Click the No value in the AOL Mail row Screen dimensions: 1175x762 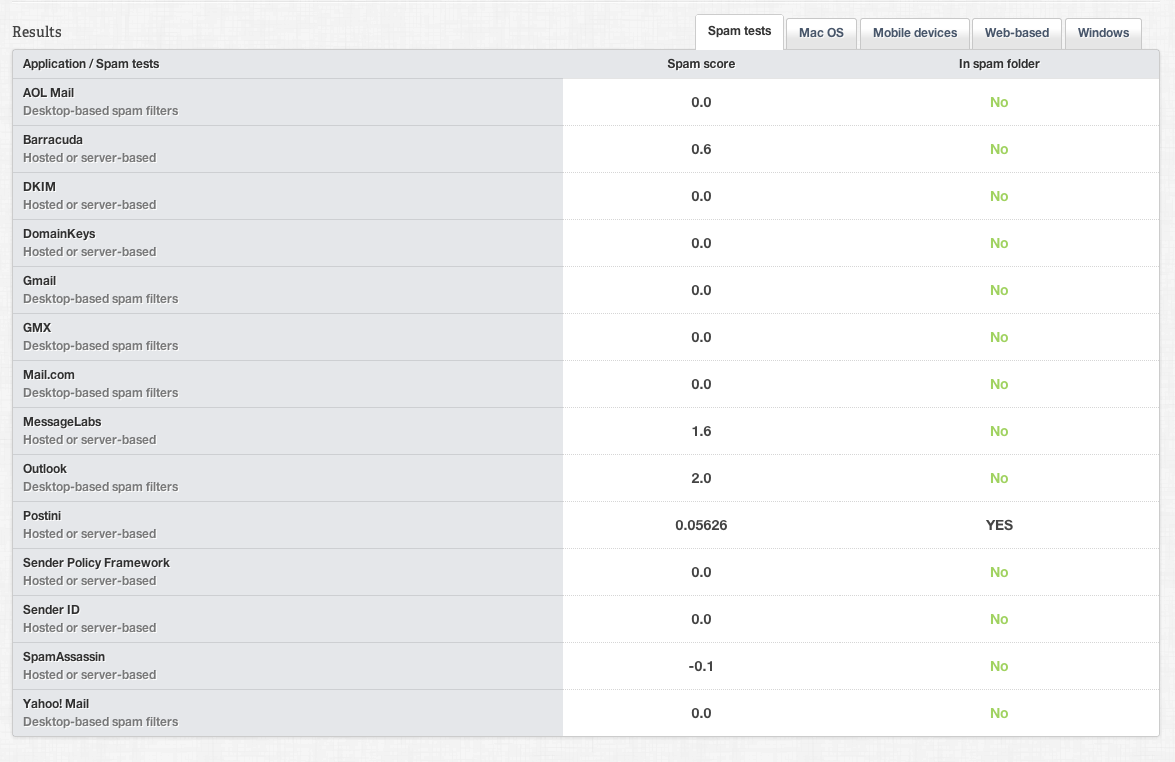pyautogui.click(x=999, y=102)
